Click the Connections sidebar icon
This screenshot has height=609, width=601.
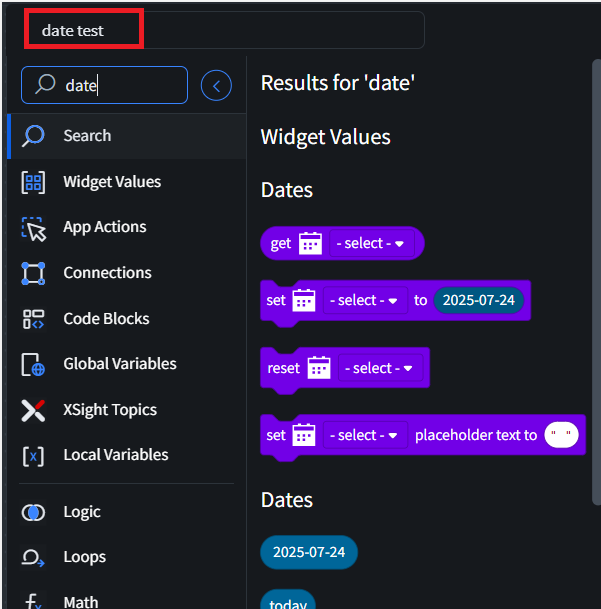coord(34,273)
